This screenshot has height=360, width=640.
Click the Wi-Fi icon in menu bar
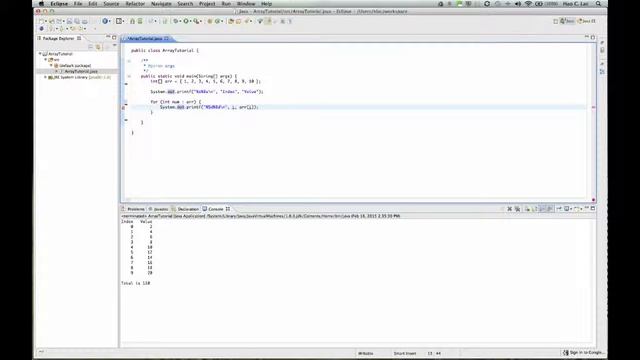[528, 4]
